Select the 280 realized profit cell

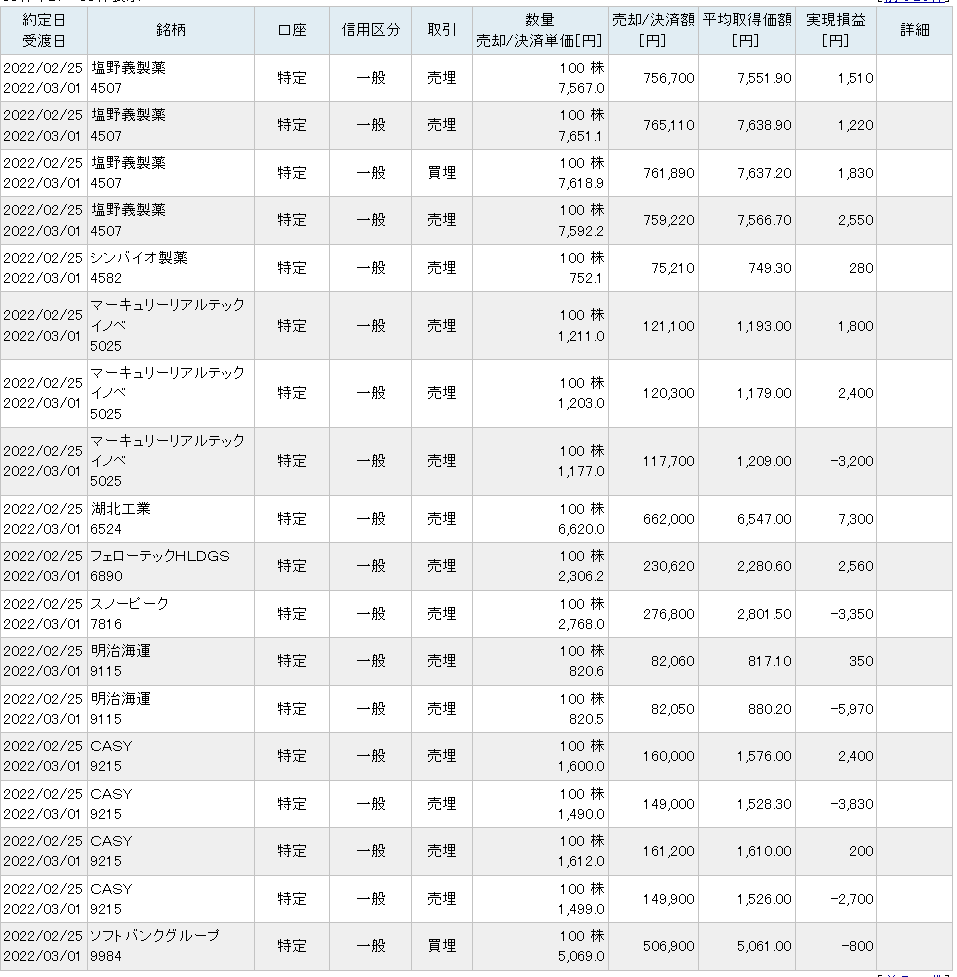(836, 268)
